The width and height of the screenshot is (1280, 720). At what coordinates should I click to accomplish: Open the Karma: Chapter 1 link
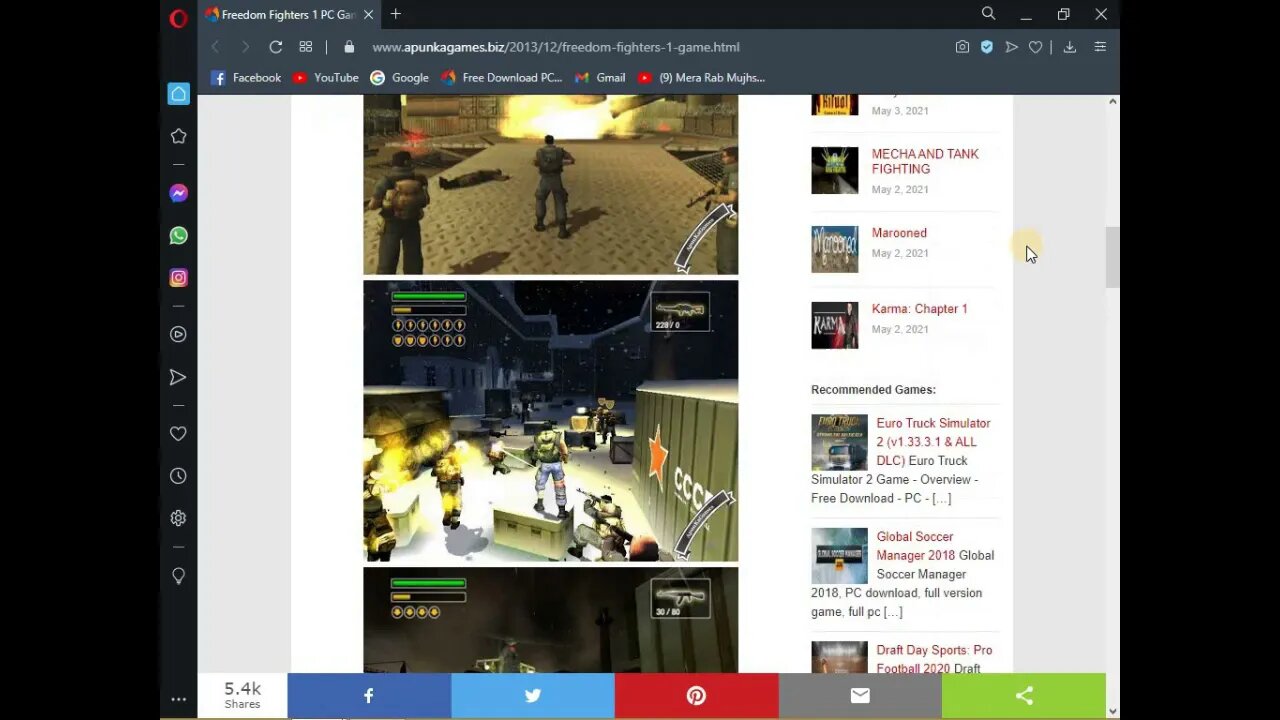pyautogui.click(x=919, y=309)
